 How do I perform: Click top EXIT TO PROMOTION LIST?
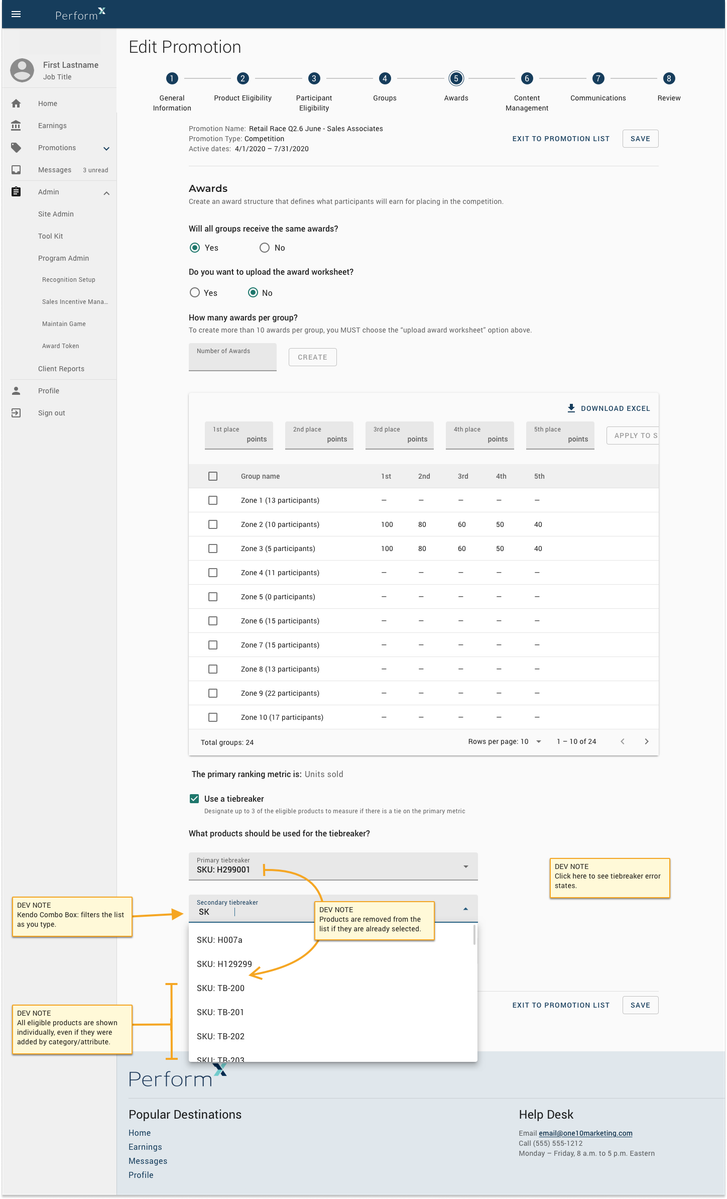coord(561,139)
